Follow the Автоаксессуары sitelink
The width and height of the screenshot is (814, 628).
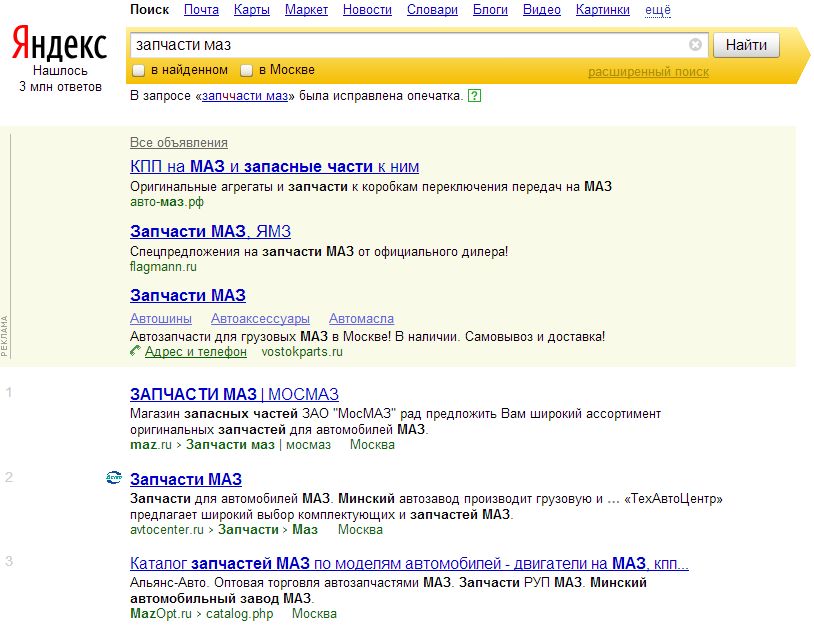coord(261,319)
